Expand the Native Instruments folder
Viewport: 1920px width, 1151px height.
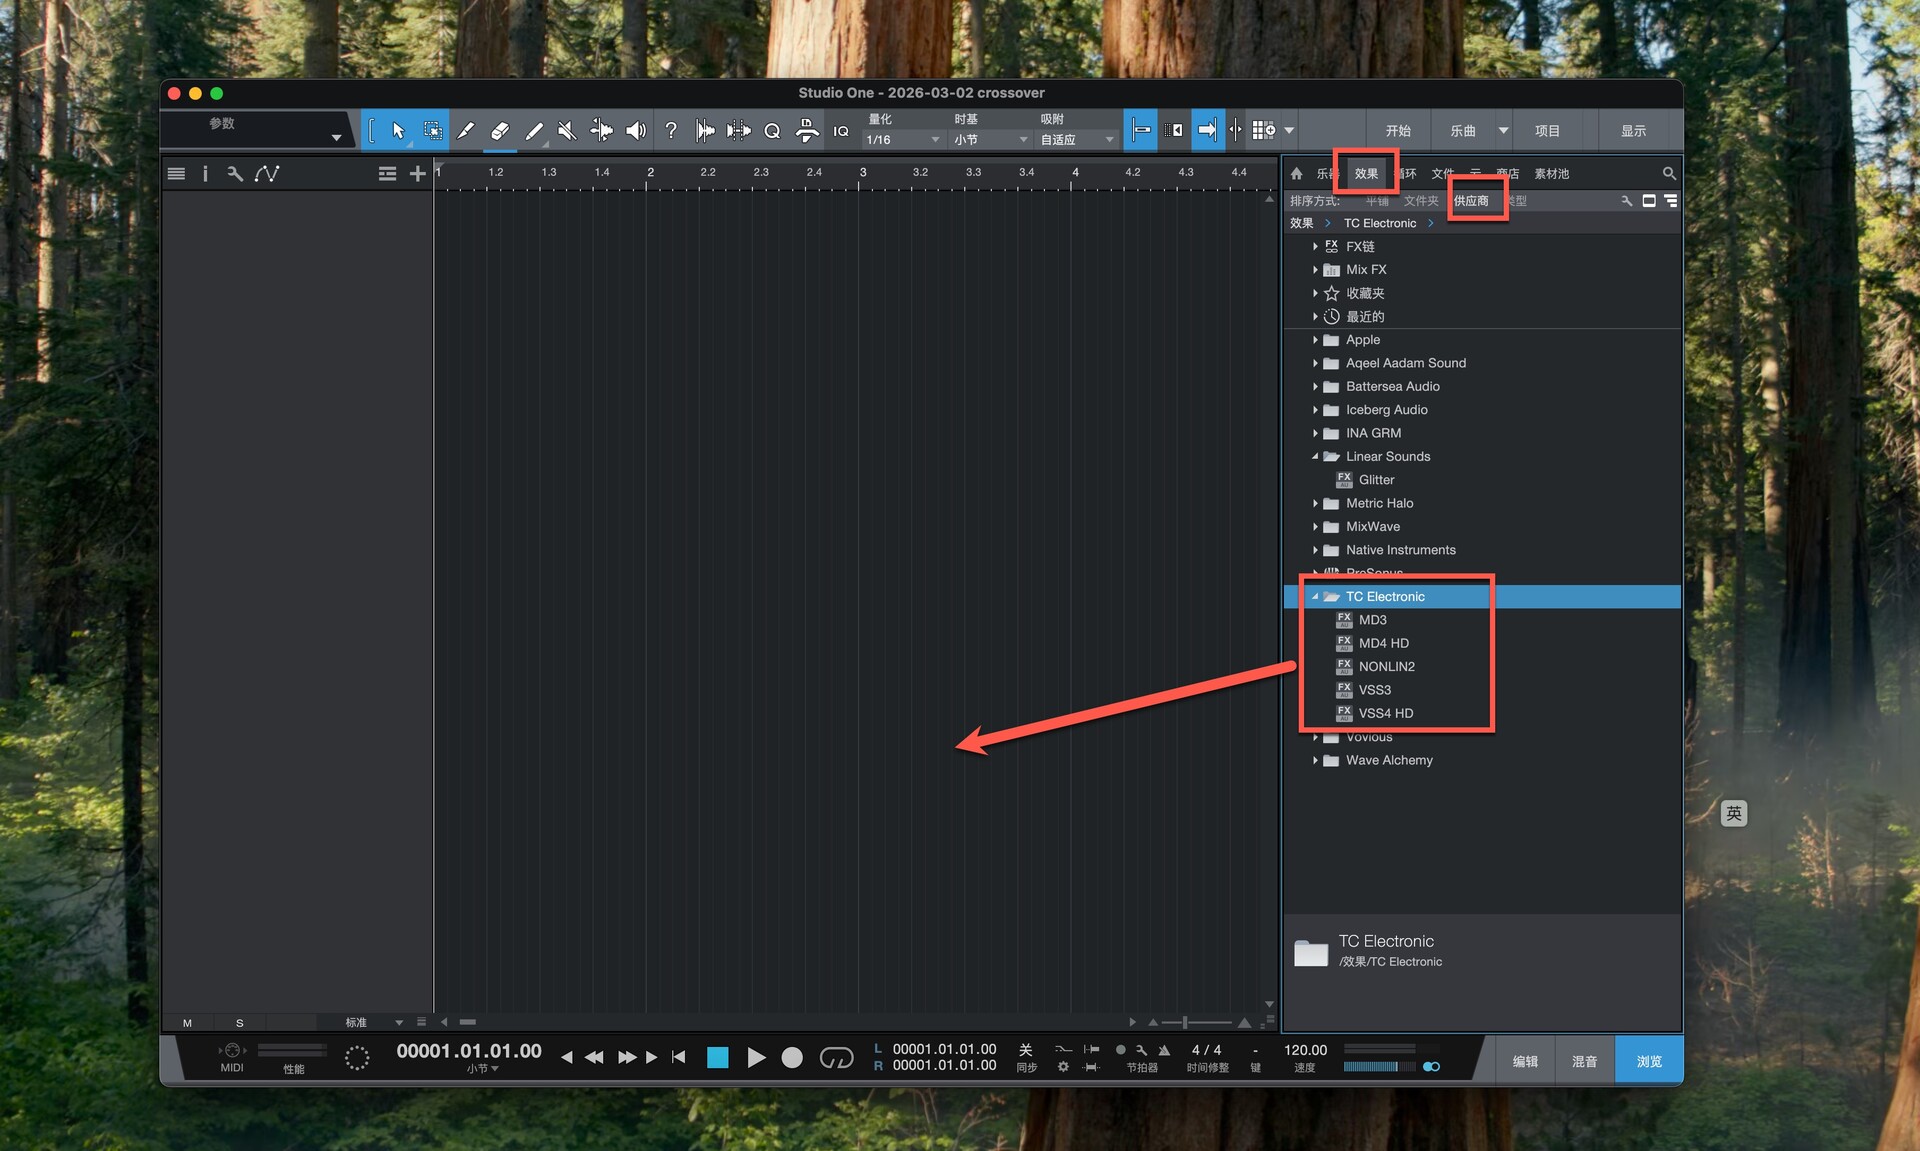tap(1315, 550)
